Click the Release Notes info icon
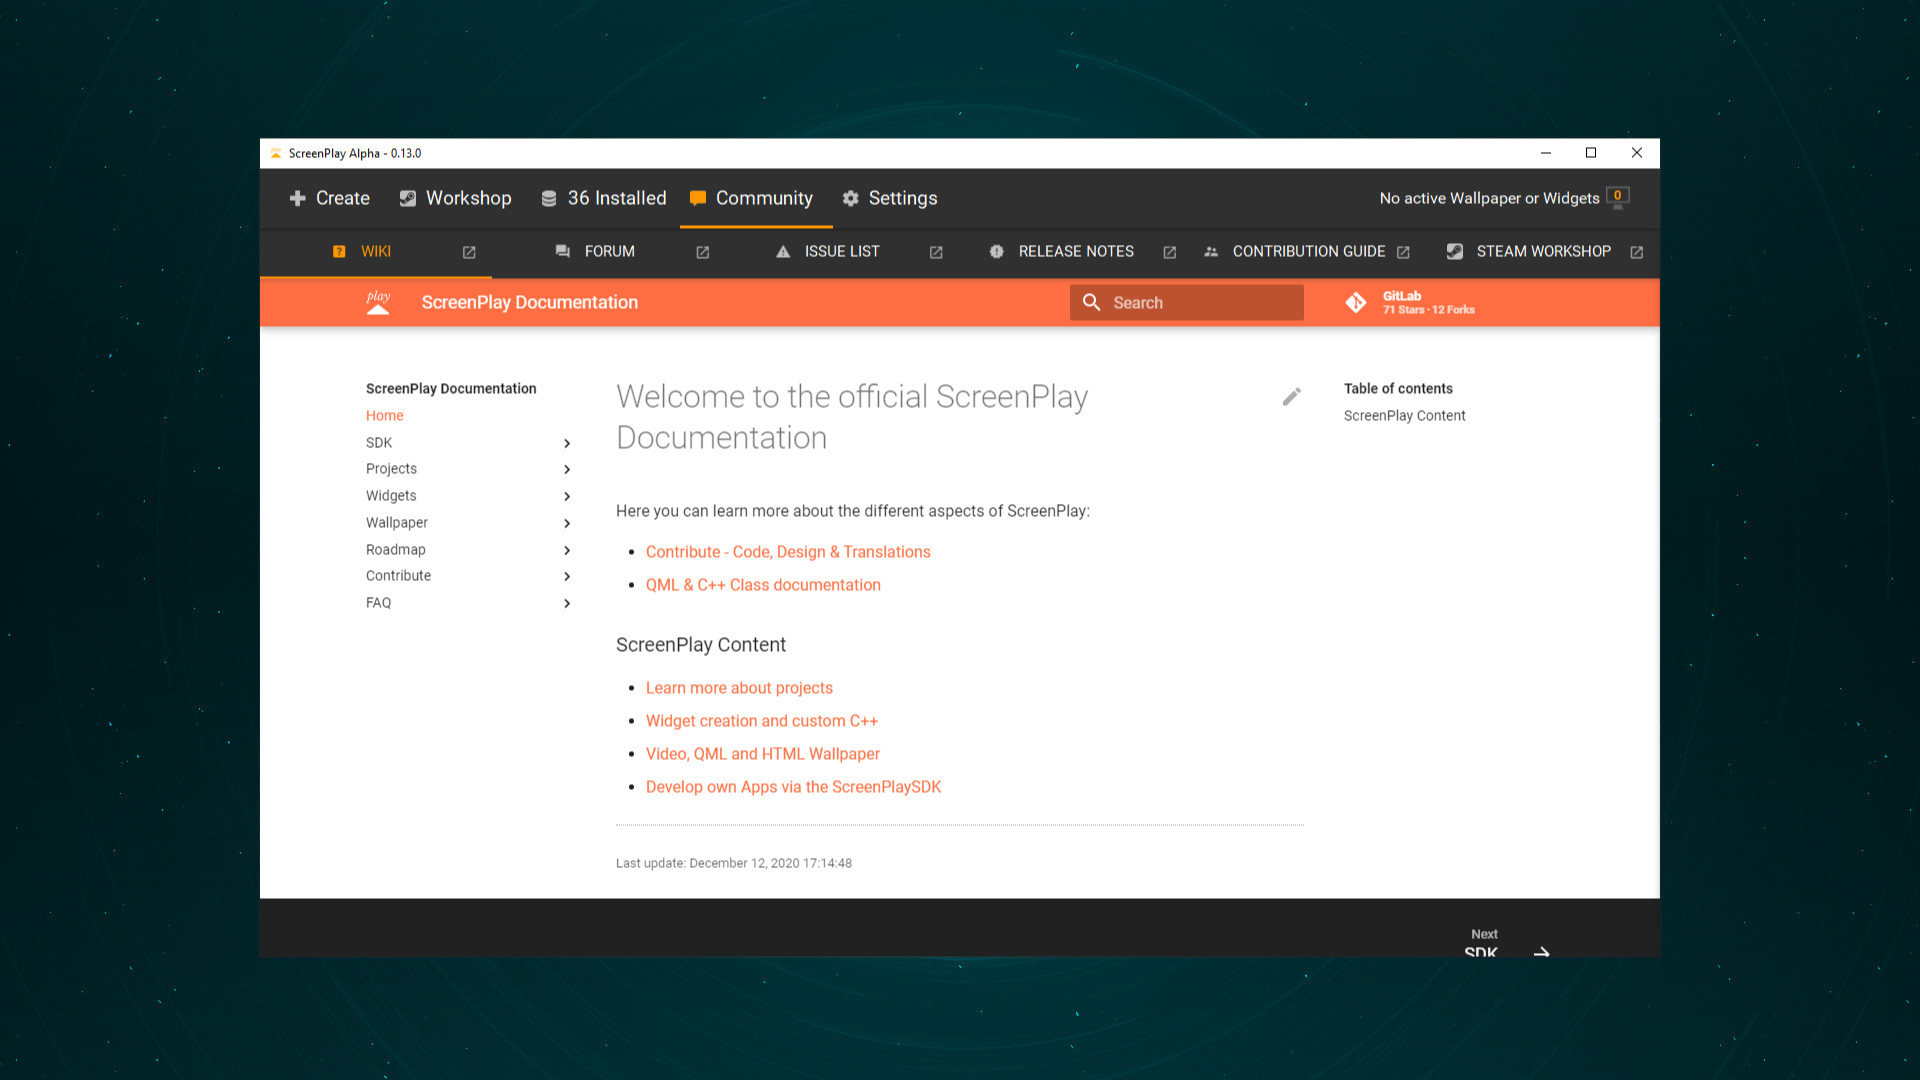The height and width of the screenshot is (1080, 1920). (x=996, y=252)
